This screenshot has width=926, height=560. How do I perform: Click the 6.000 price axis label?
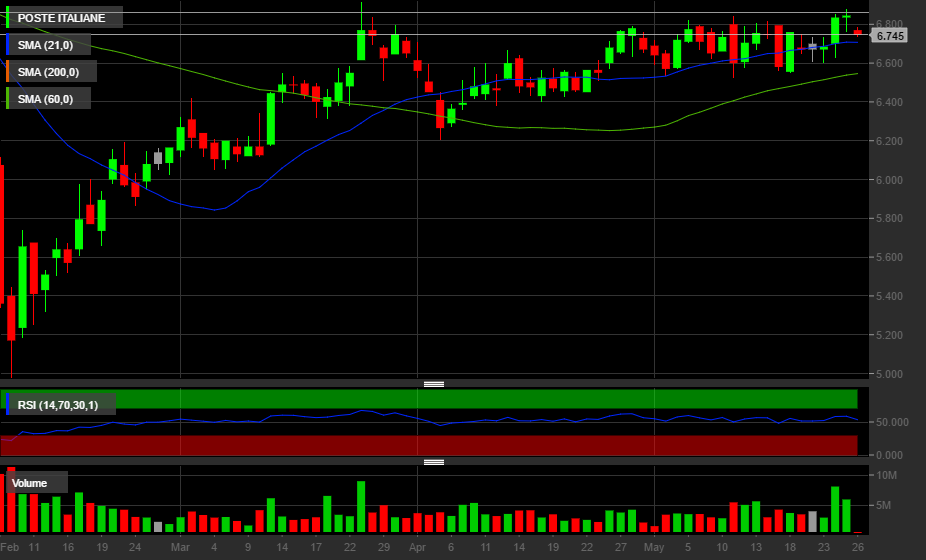coord(890,180)
